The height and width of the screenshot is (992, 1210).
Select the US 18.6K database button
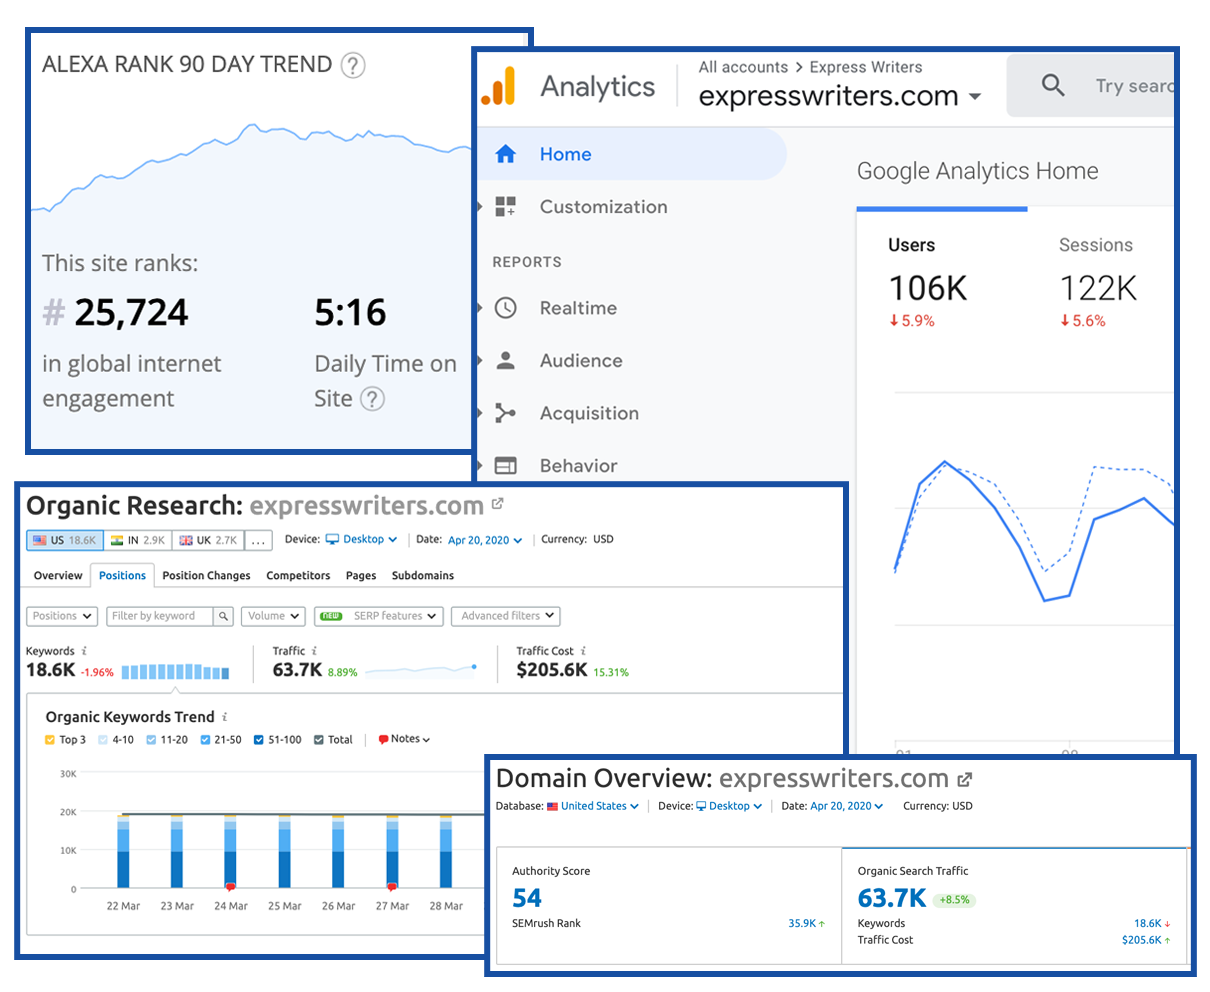click(65, 540)
